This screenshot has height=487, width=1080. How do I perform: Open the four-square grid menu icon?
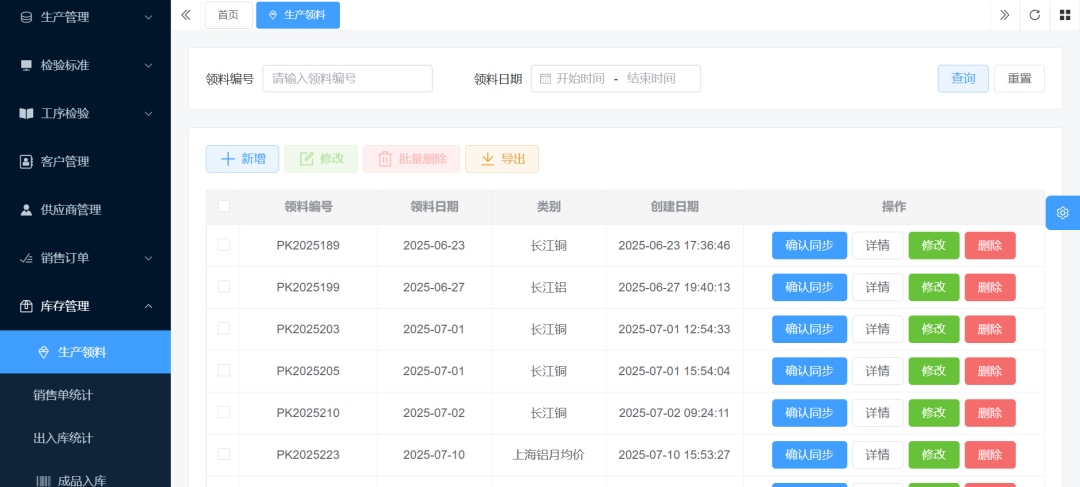pos(1064,15)
